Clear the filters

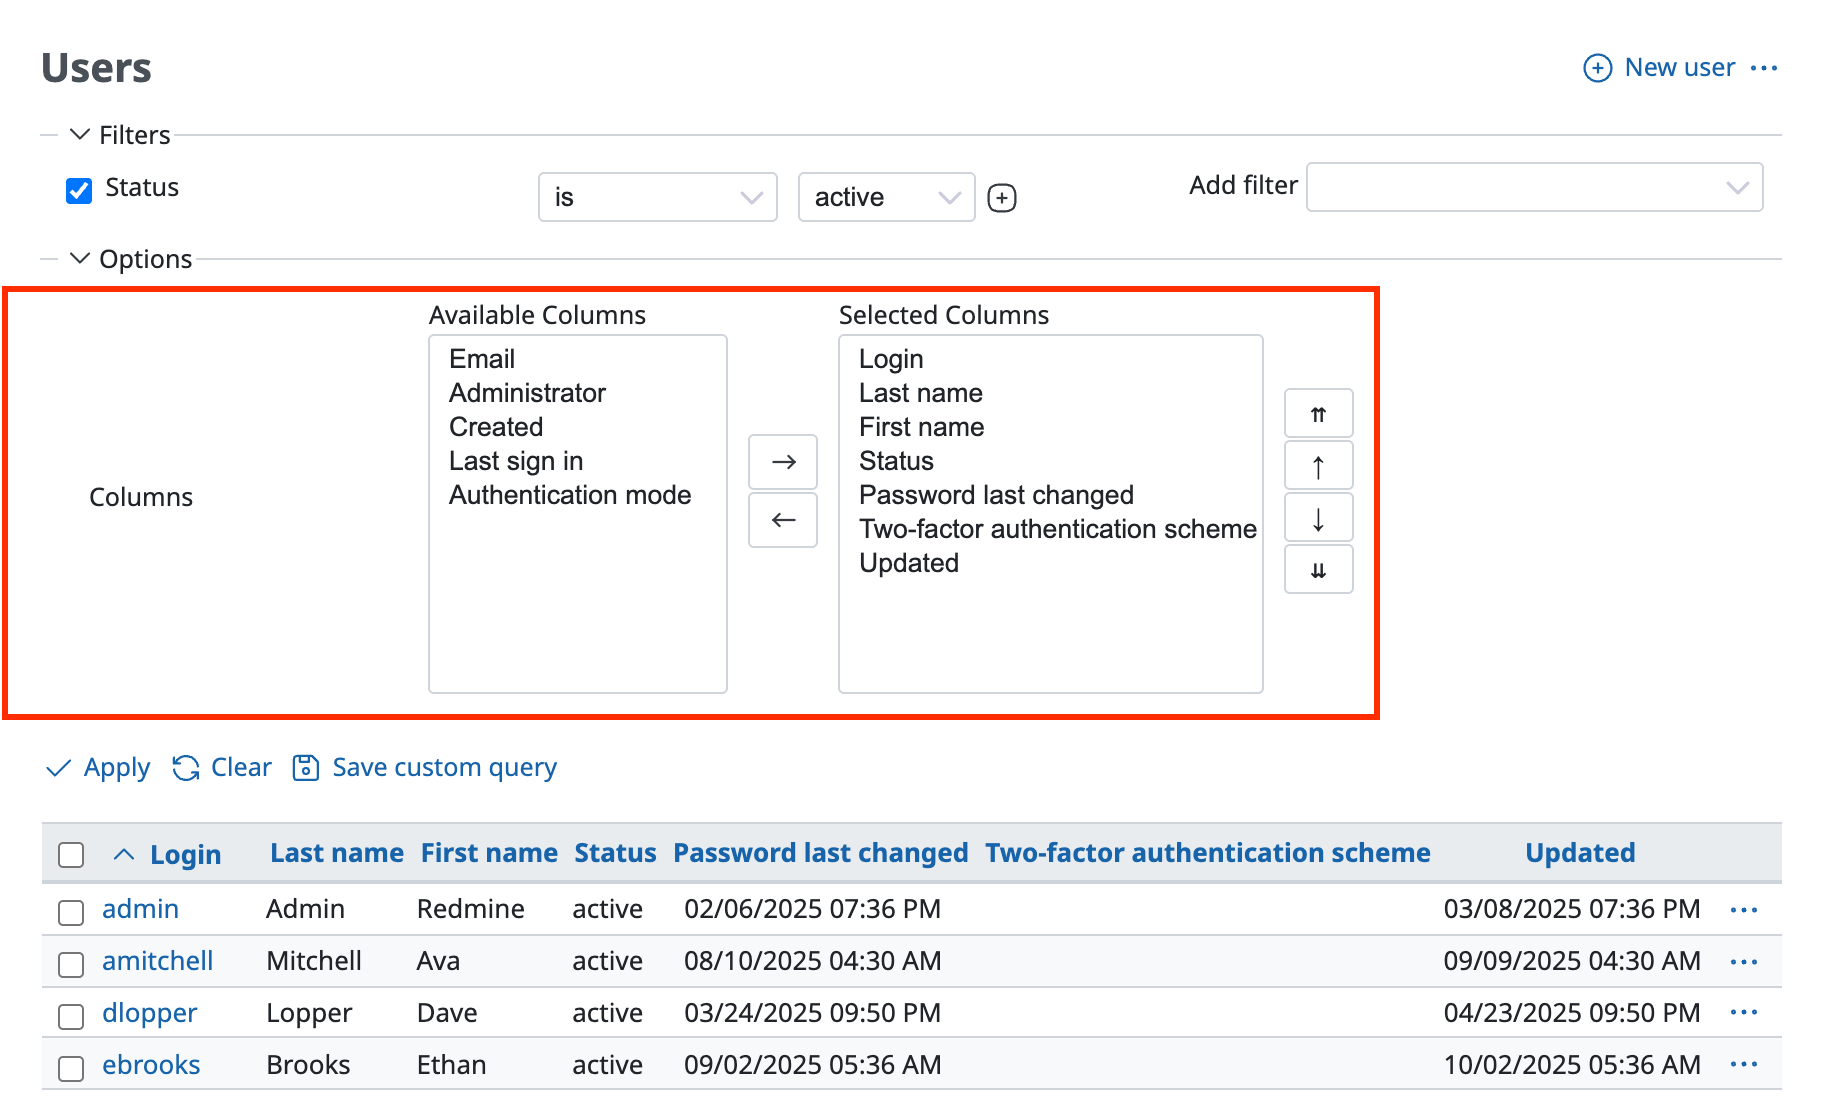pyautogui.click(x=222, y=768)
